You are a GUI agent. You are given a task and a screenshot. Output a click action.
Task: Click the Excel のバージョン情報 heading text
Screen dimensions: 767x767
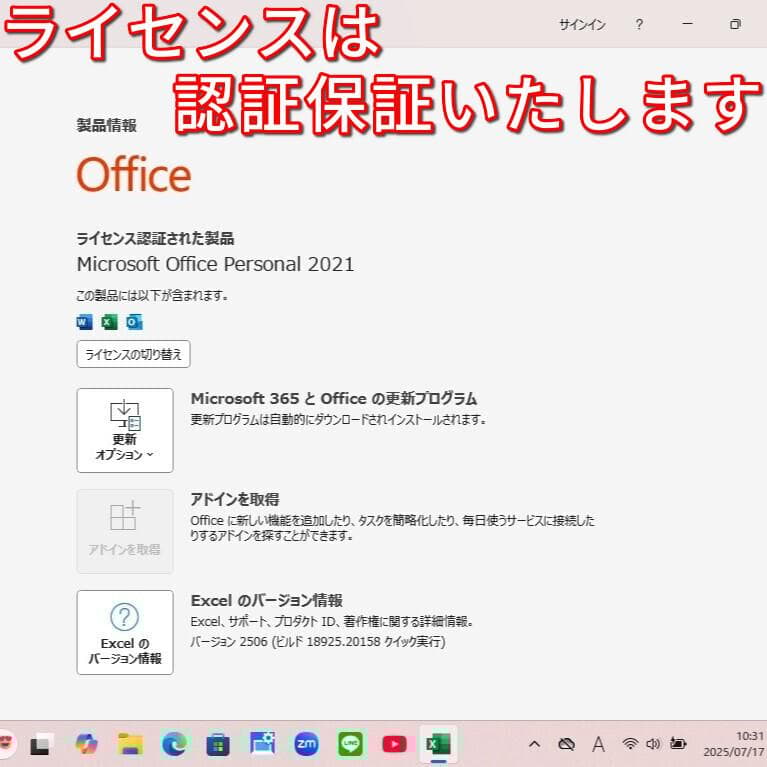point(267,600)
